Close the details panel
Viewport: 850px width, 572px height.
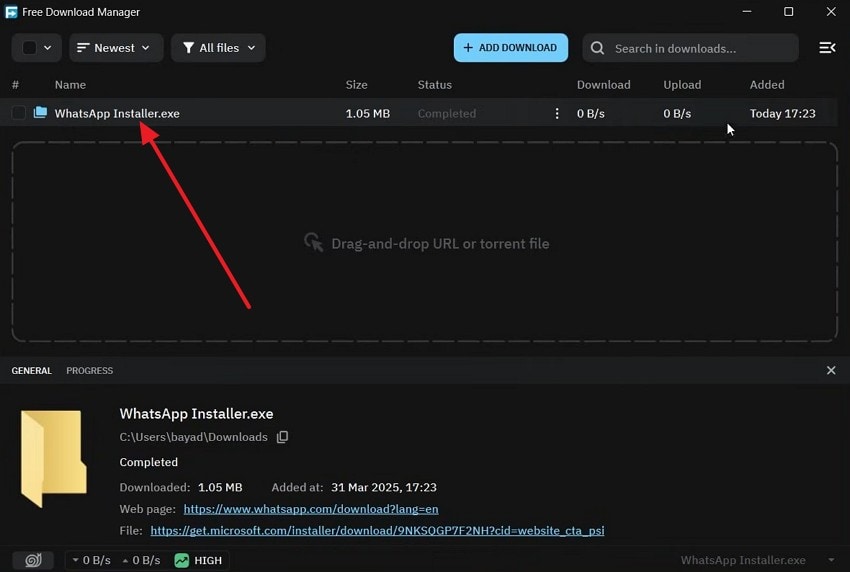831,370
